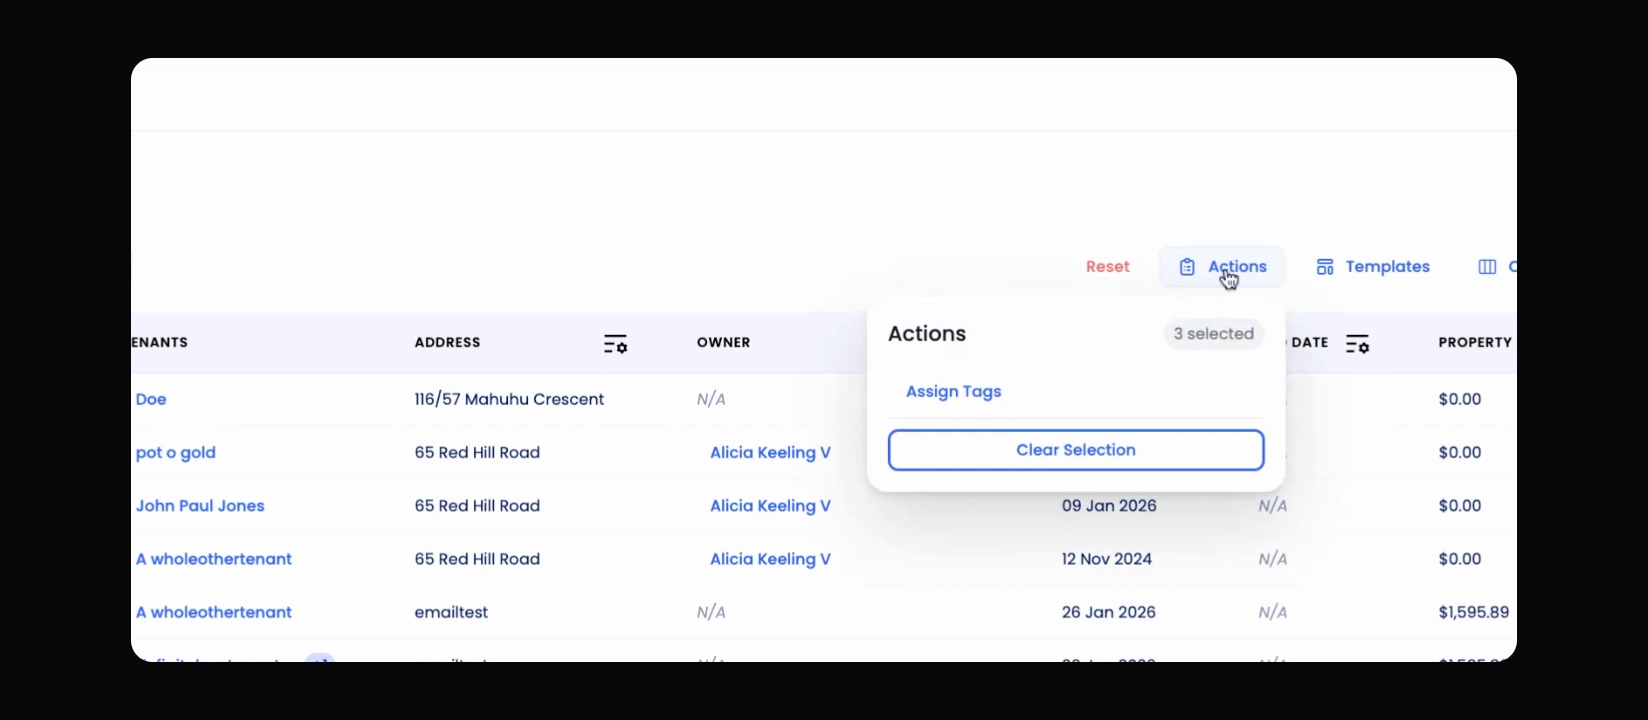Click 65 Red Hill Road in John Paul Jones row
This screenshot has height=720, width=1648.
pyautogui.click(x=477, y=506)
